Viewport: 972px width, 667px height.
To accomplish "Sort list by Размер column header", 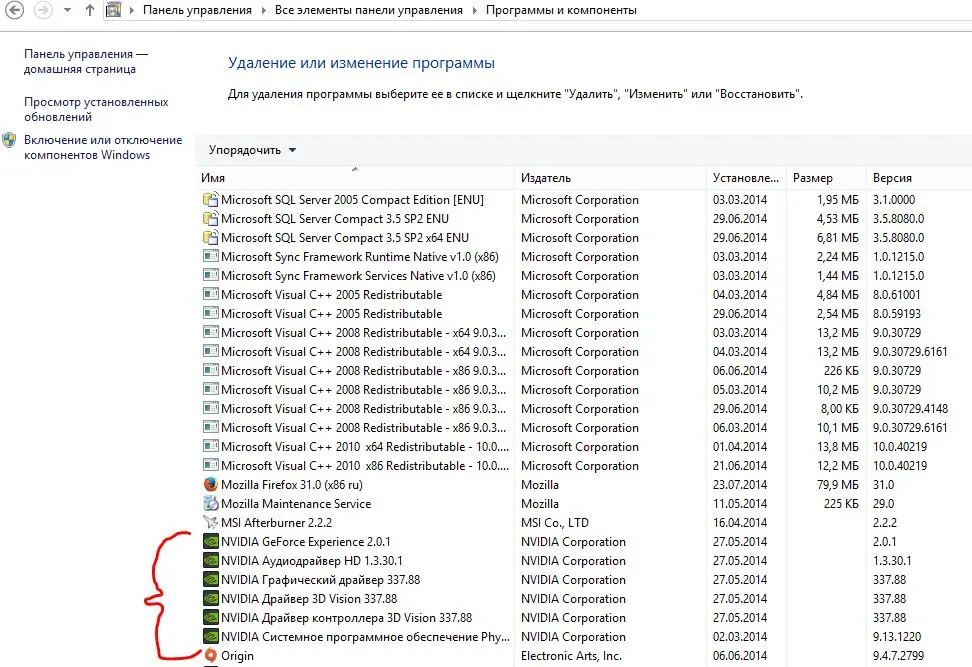I will pos(812,178).
